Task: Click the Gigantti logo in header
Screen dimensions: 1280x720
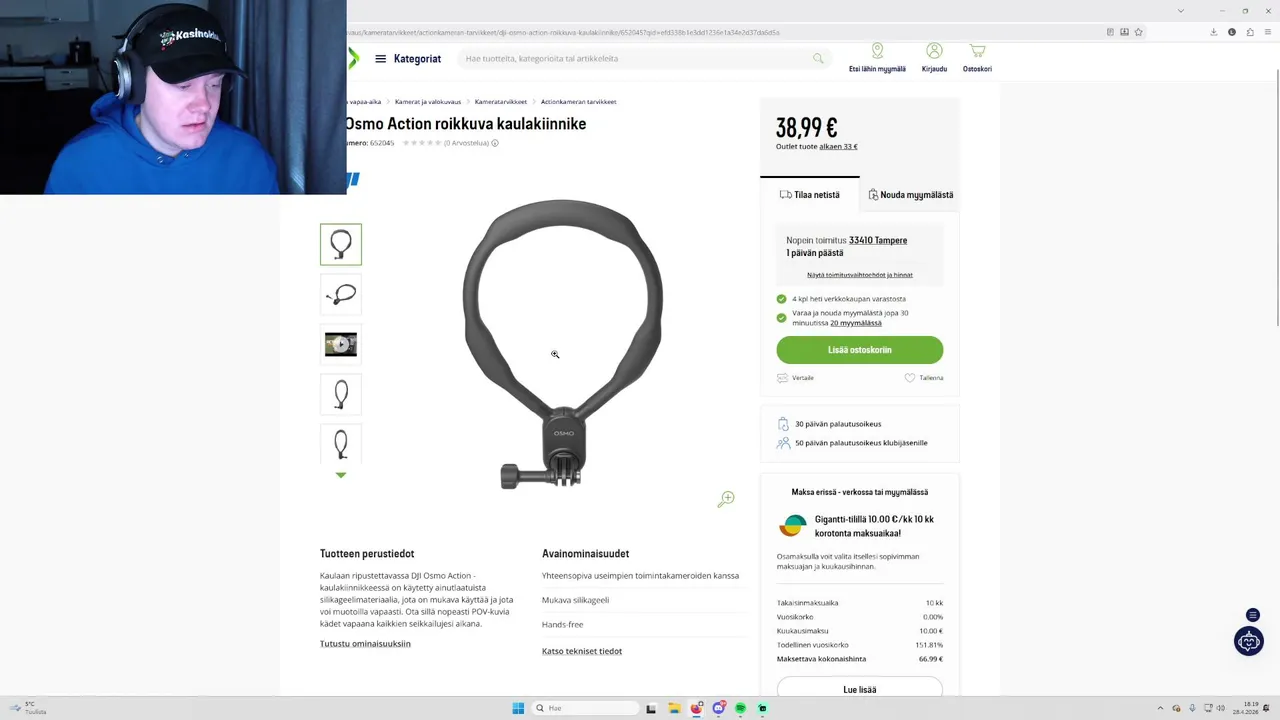Action: pos(353,59)
